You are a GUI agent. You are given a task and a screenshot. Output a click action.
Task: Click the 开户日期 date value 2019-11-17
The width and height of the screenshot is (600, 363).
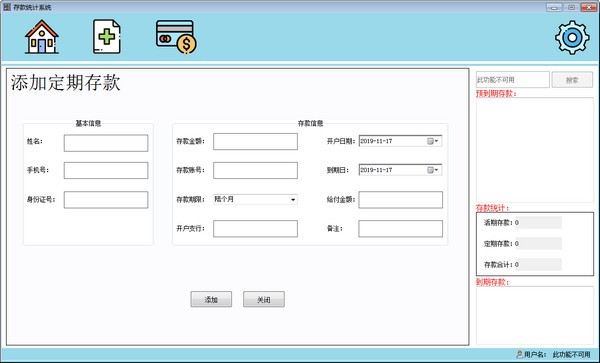(x=376, y=141)
